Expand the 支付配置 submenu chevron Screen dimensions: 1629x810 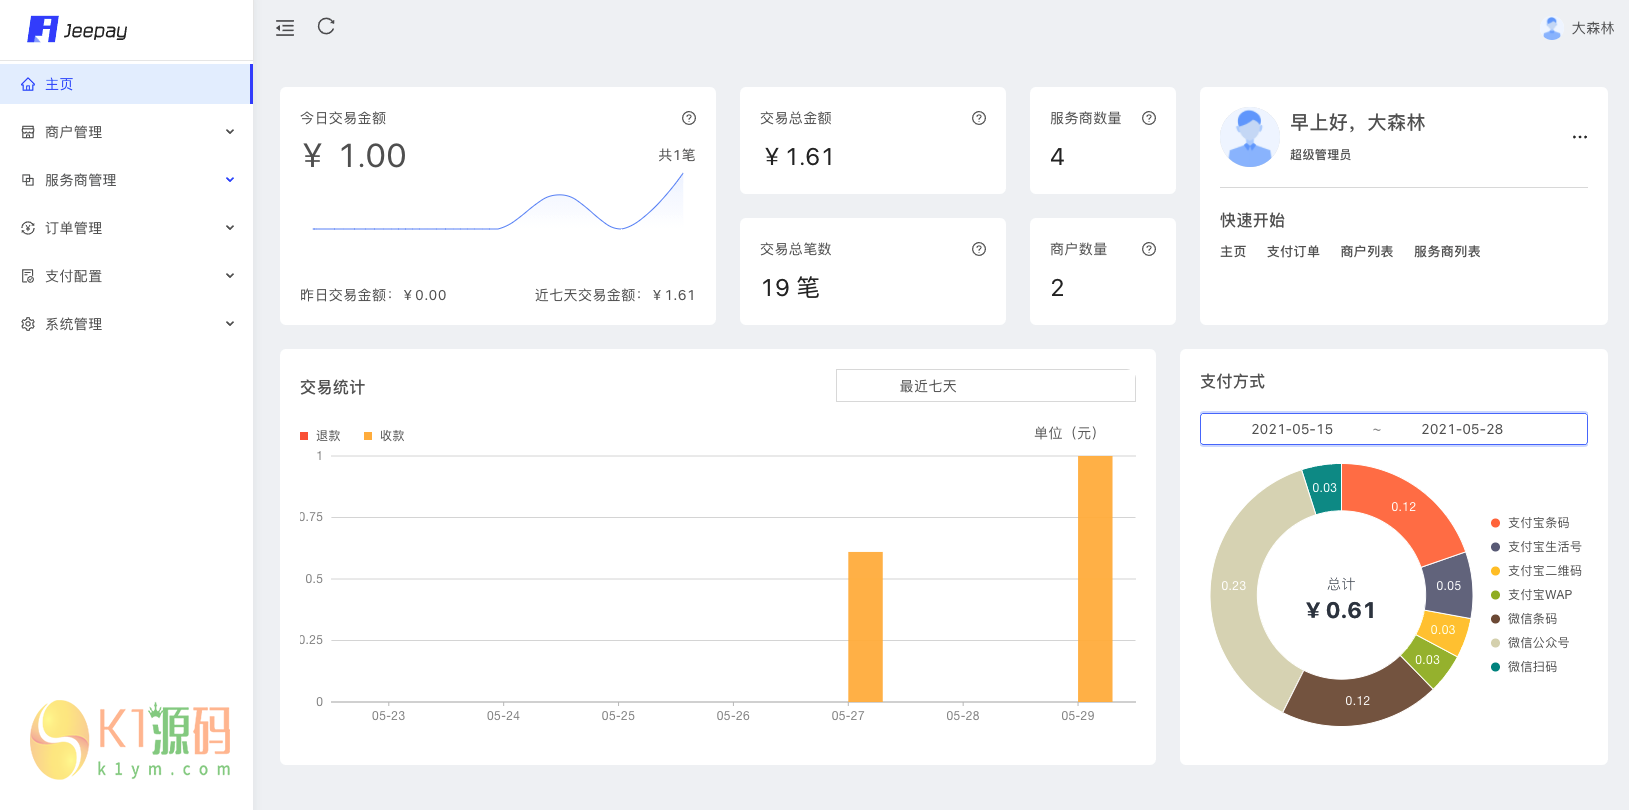tap(230, 276)
